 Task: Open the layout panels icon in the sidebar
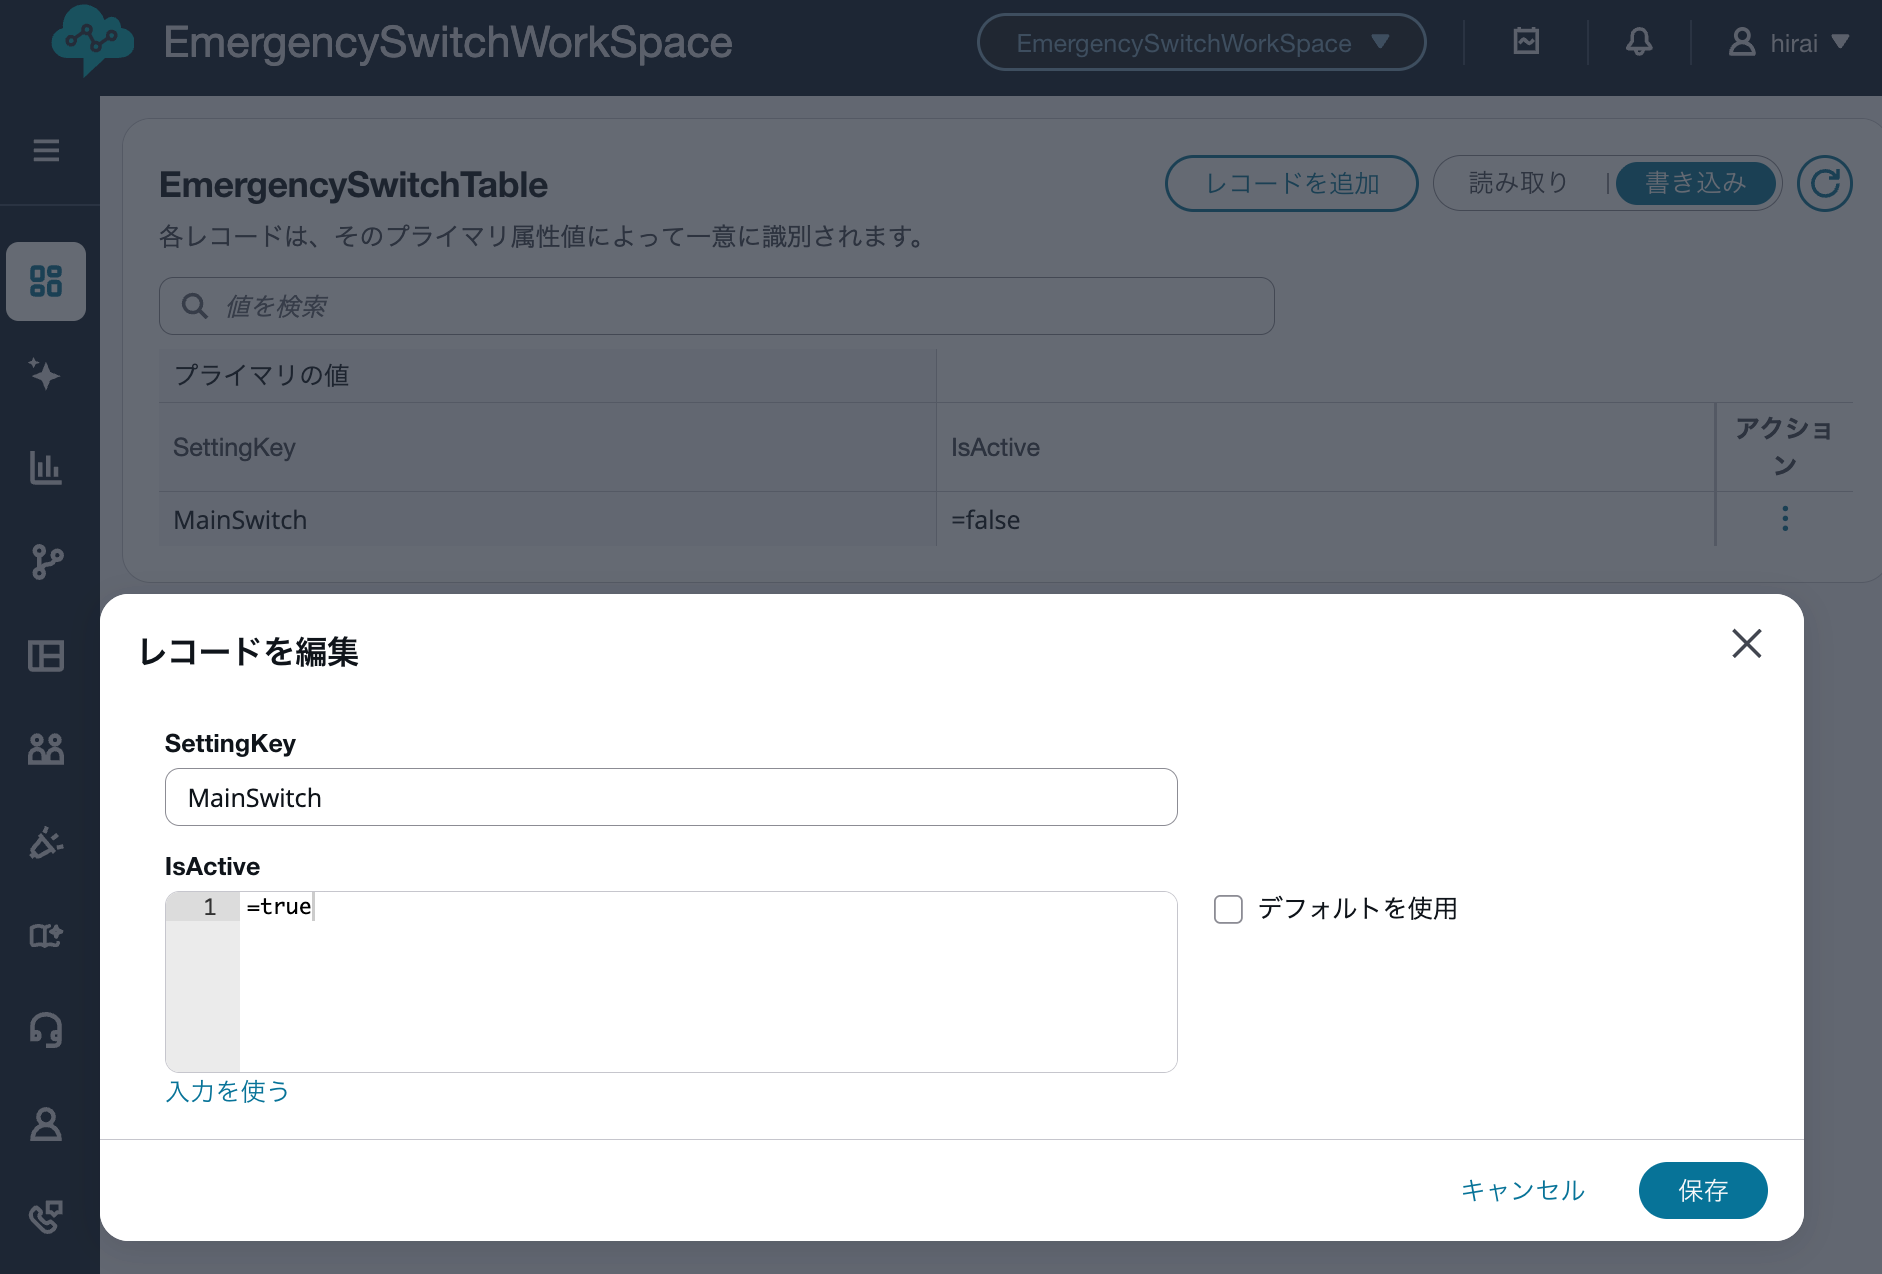46,656
